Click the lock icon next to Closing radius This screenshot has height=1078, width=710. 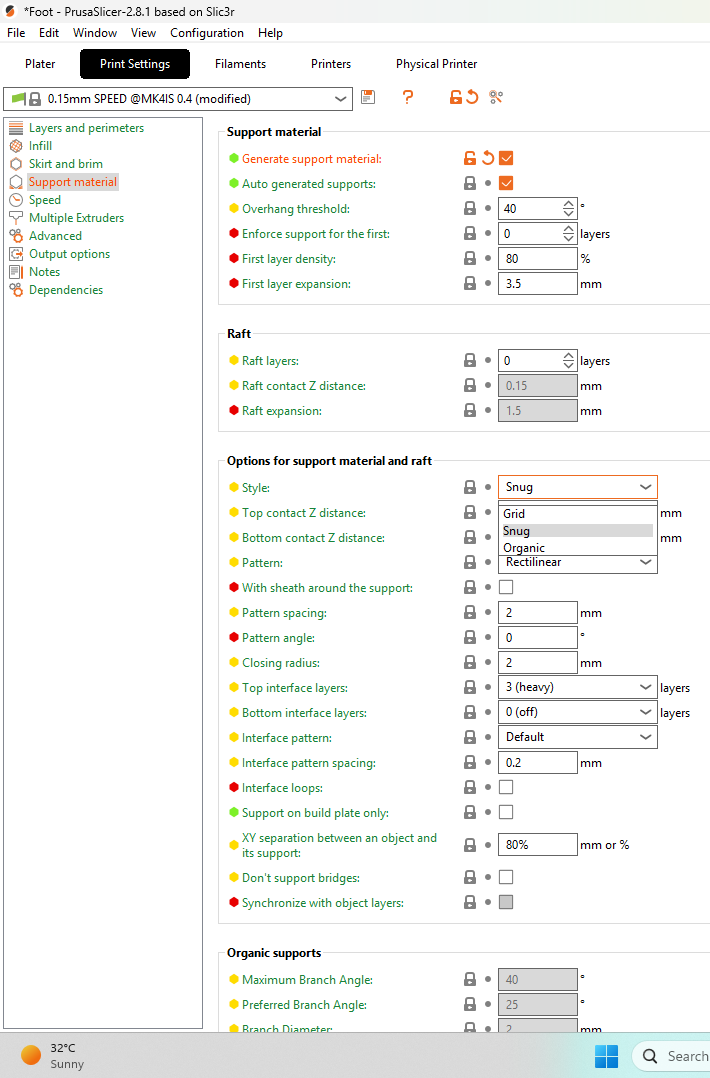(470, 663)
